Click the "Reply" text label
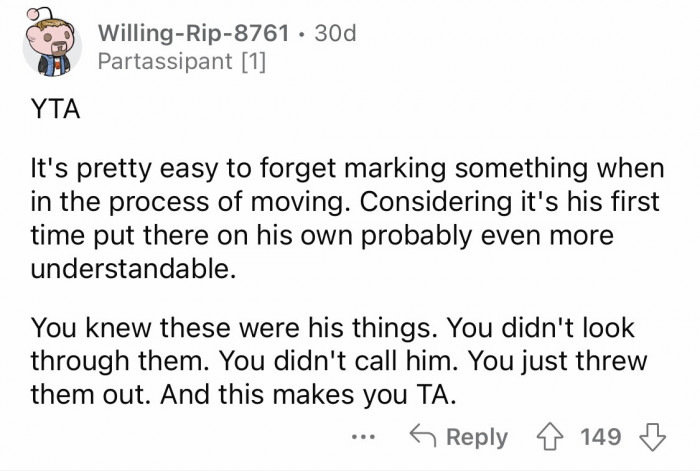700x471 pixels. (476, 438)
